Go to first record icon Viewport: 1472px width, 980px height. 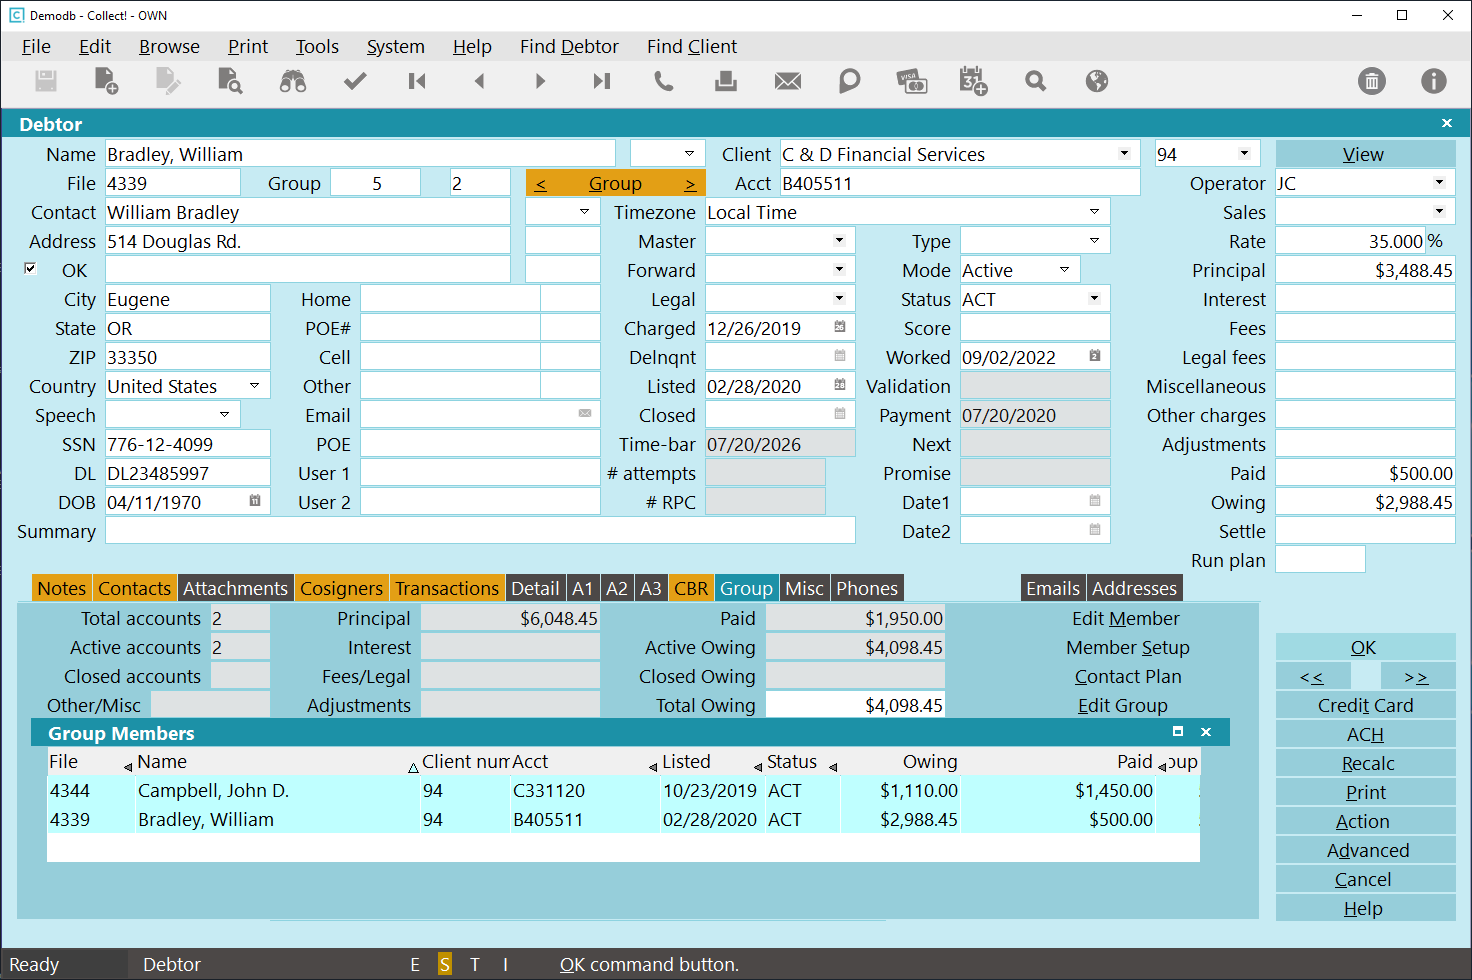pyautogui.click(x=417, y=81)
